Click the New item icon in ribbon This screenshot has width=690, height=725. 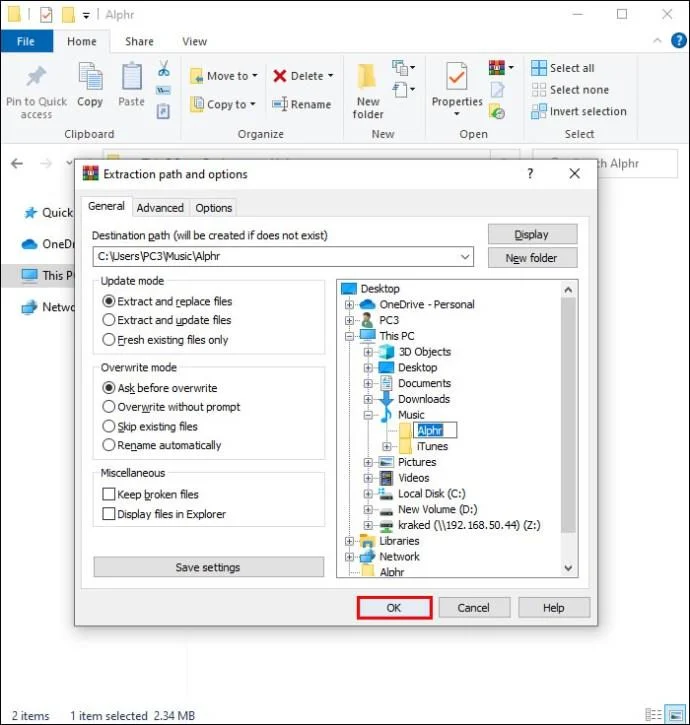(400, 68)
